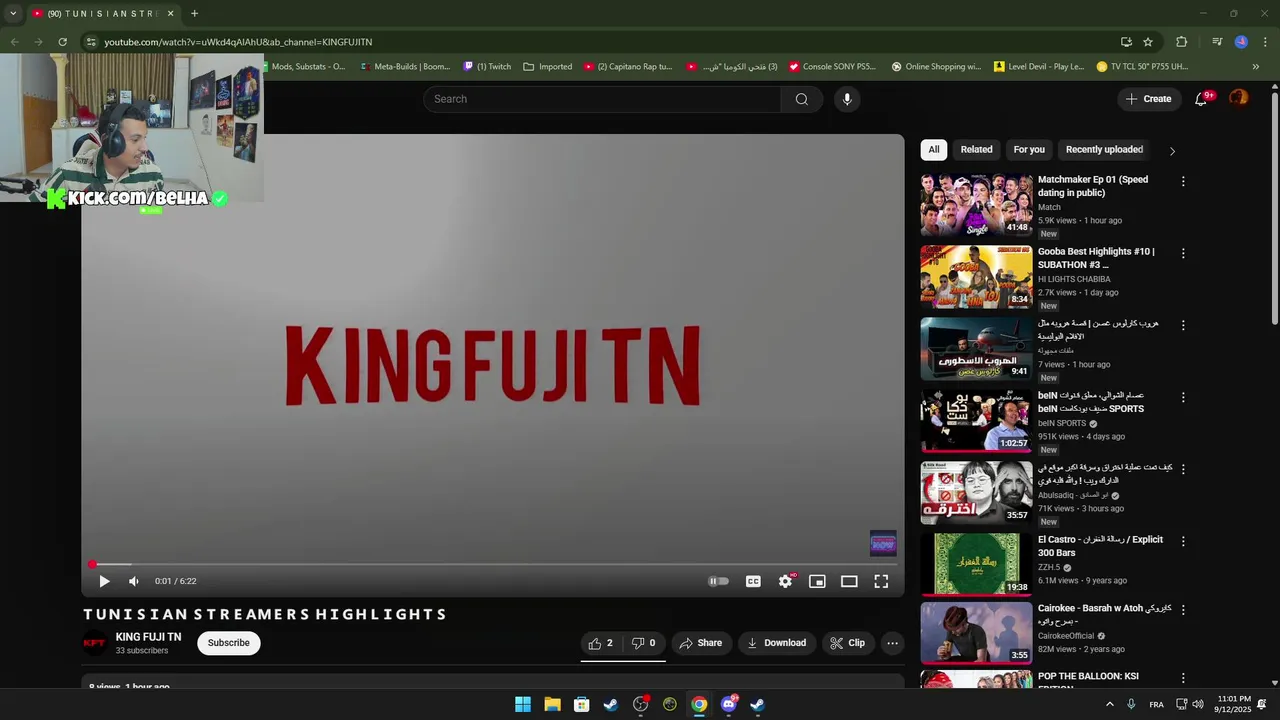Viewport: 1280px width, 720px height.
Task: Open options for the Abulsadiq 35:57 video
Action: pyautogui.click(x=1183, y=469)
